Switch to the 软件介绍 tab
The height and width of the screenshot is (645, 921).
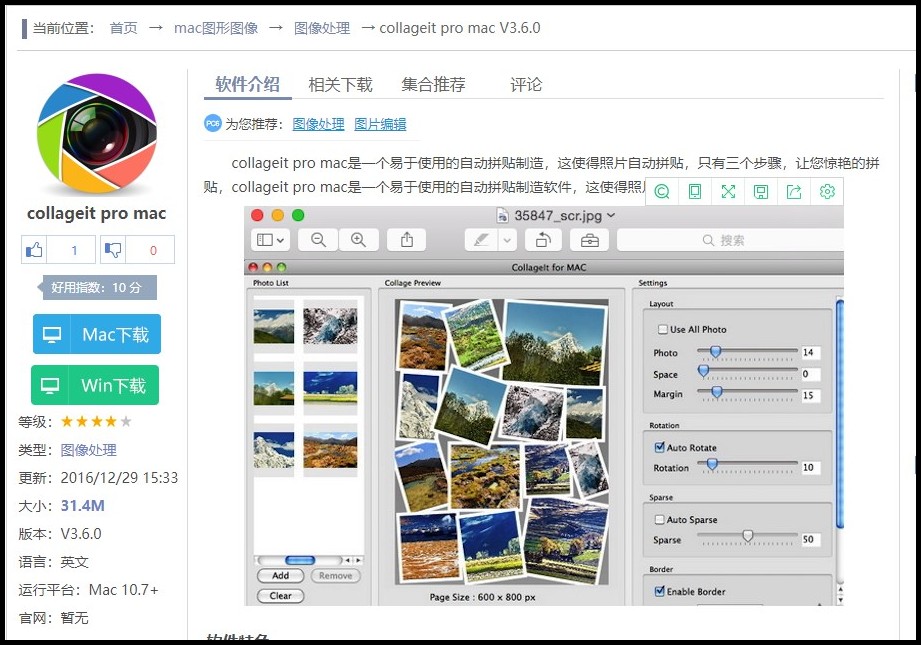click(247, 85)
